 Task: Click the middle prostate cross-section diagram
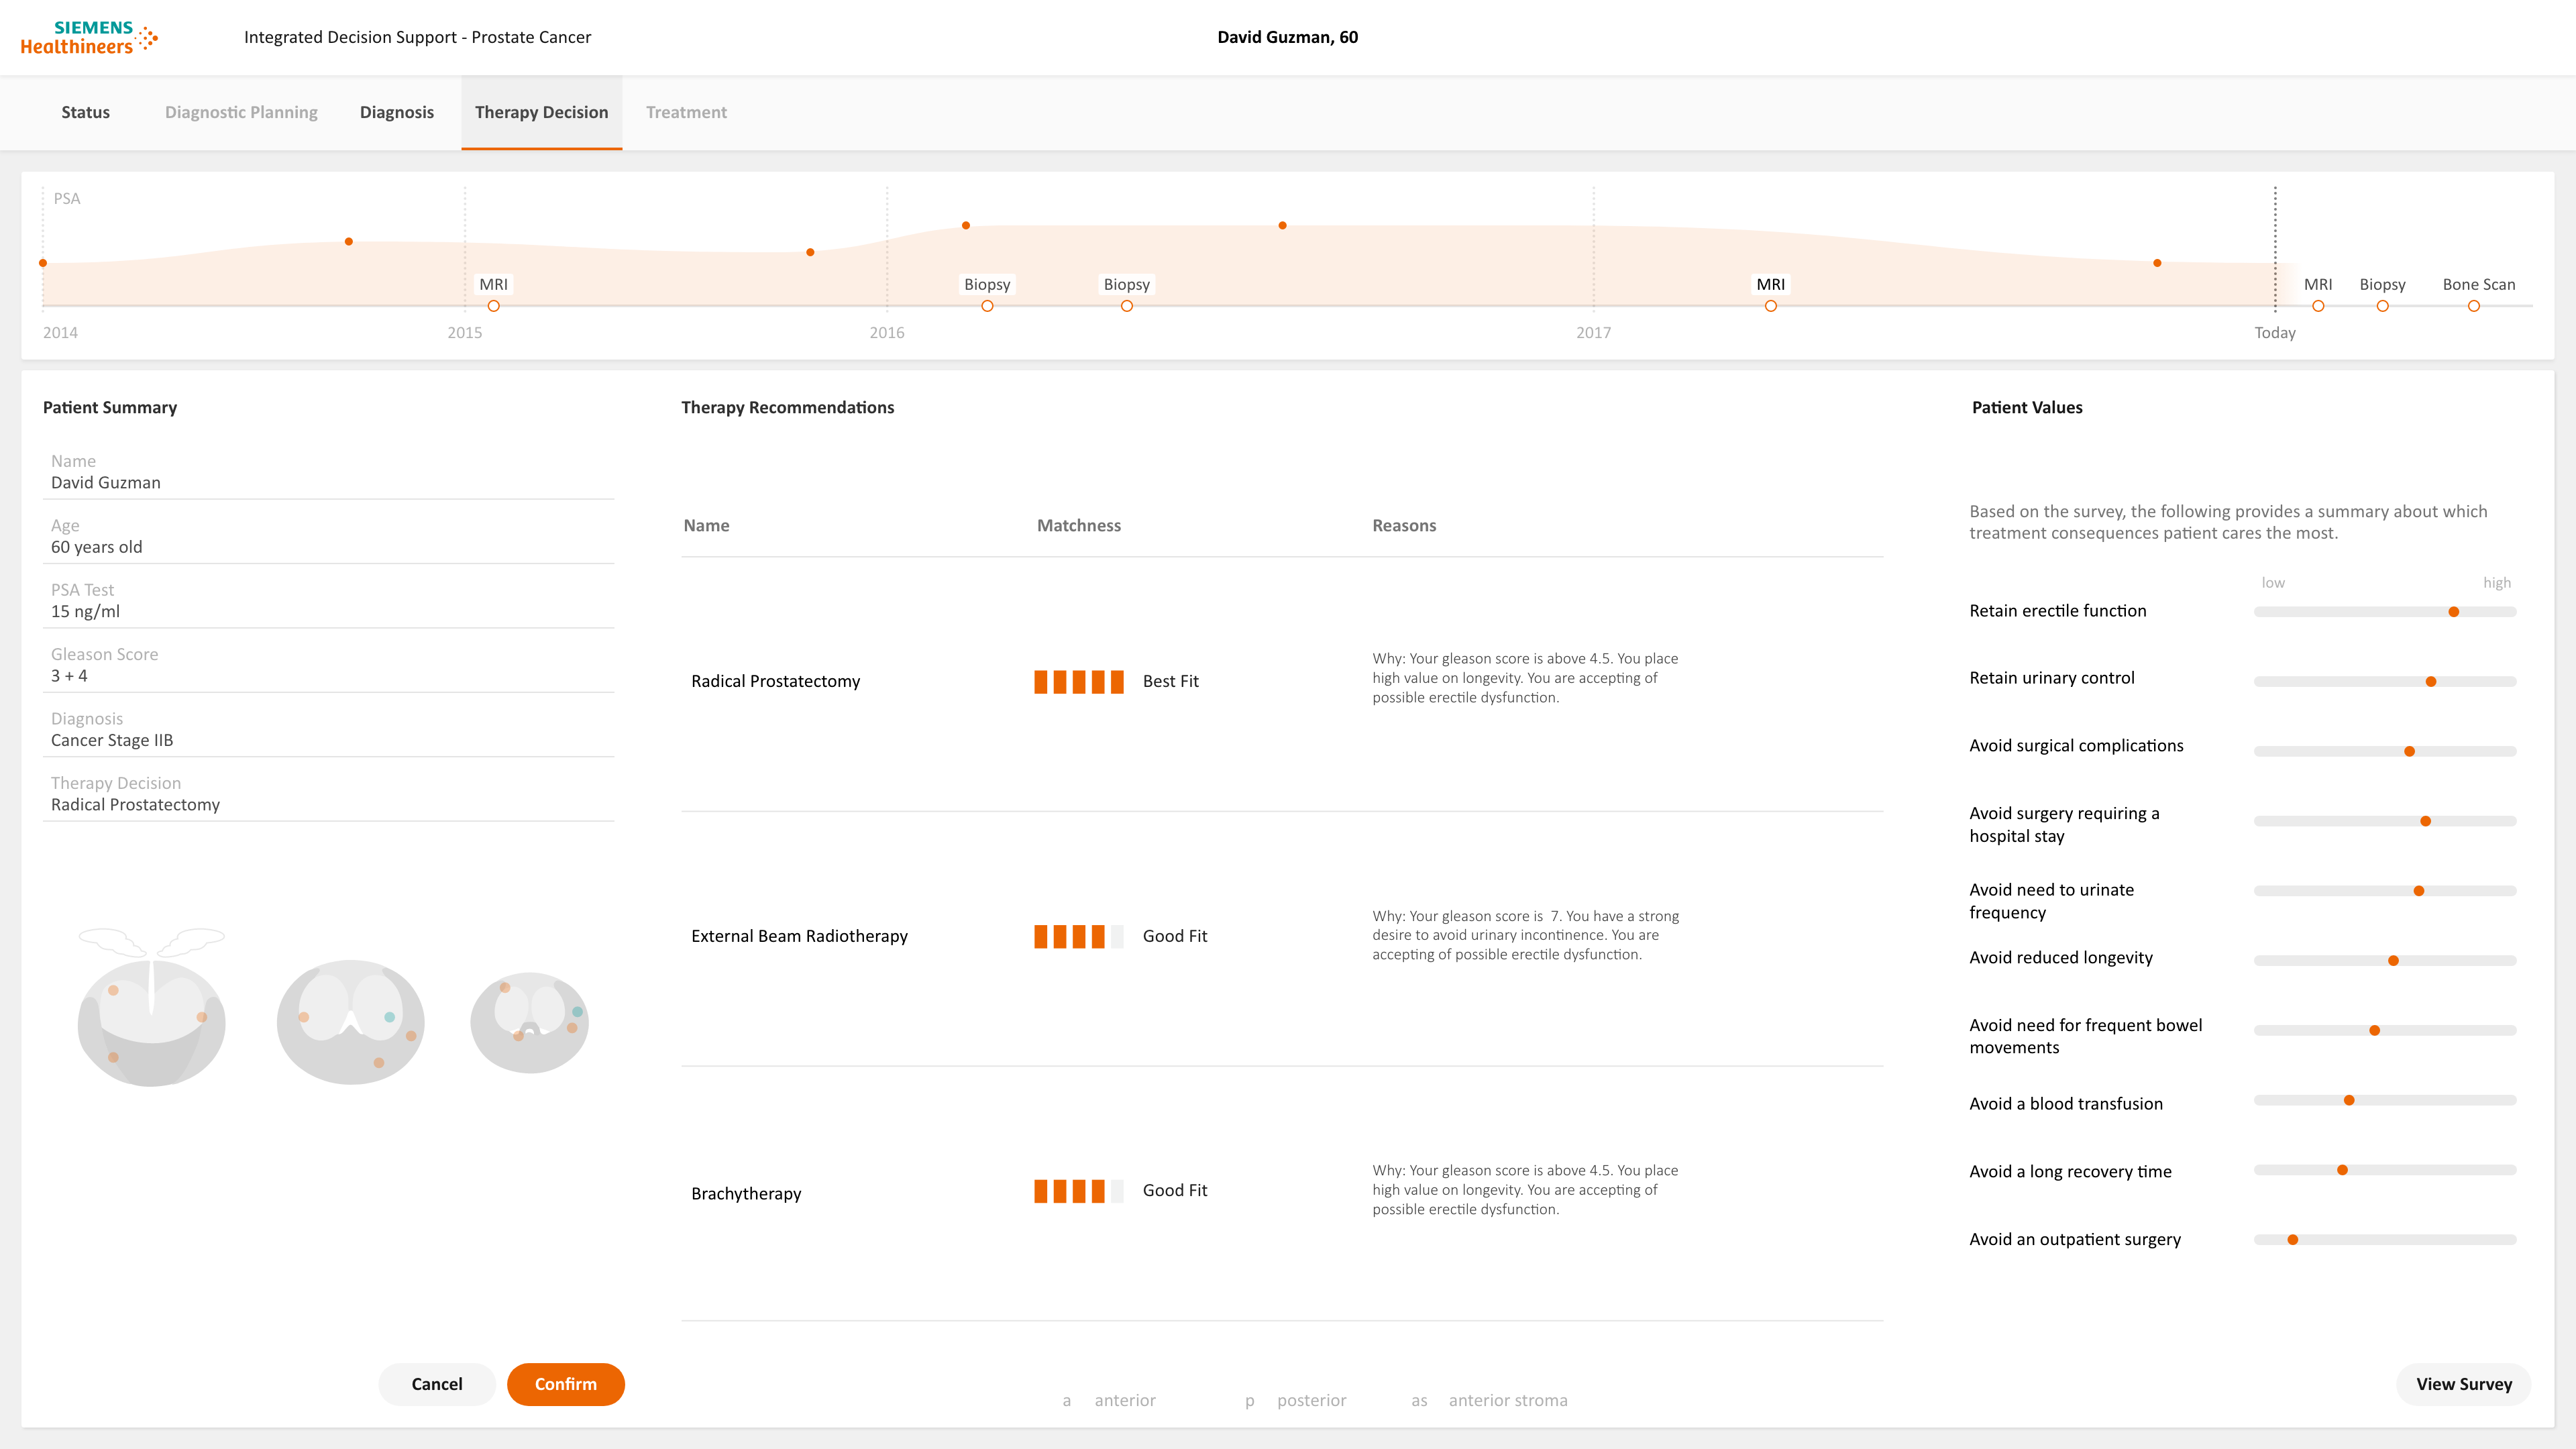tap(351, 1022)
